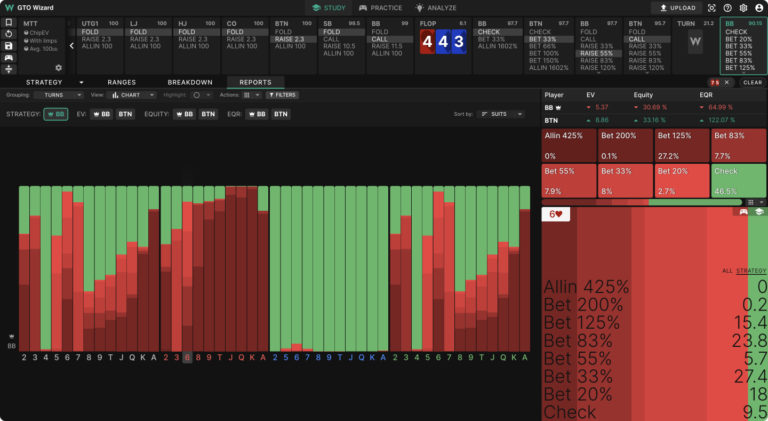Click the screenshot capture icon in top bar
768x421 pixels.
click(x=712, y=8)
